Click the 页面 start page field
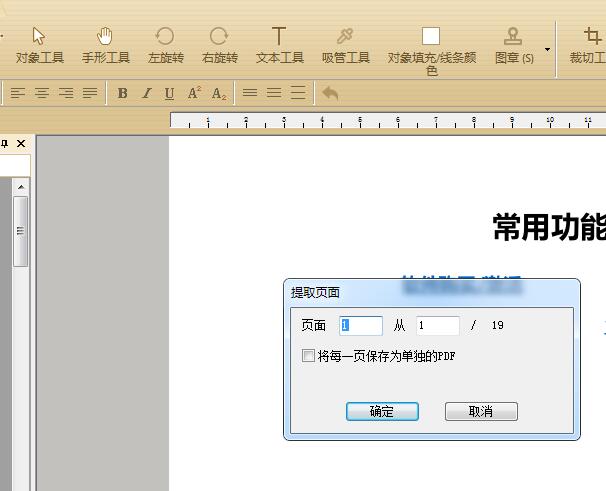606x491 pixels. (361, 326)
